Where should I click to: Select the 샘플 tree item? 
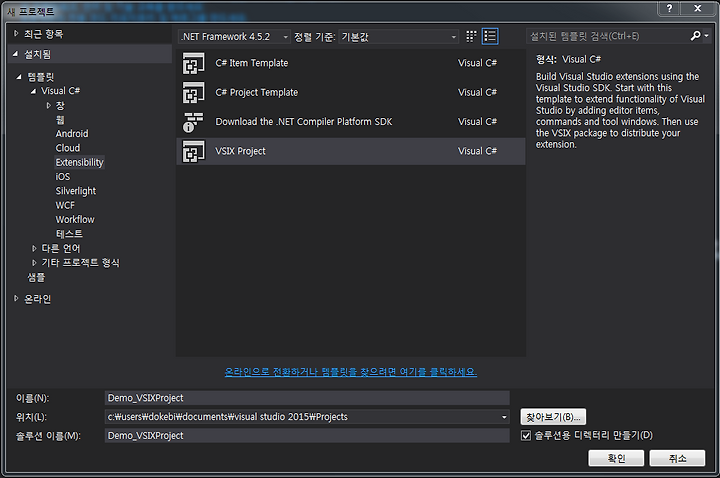36,277
